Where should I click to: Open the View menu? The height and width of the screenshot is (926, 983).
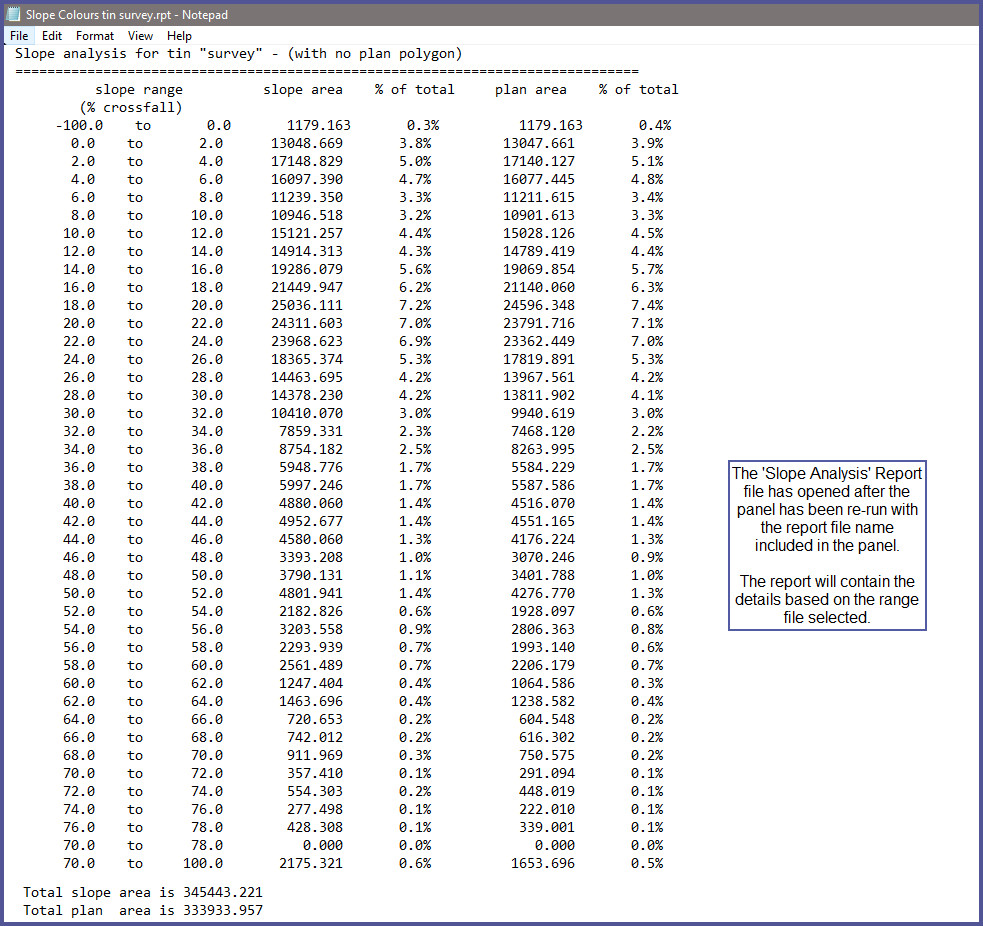tap(140, 36)
